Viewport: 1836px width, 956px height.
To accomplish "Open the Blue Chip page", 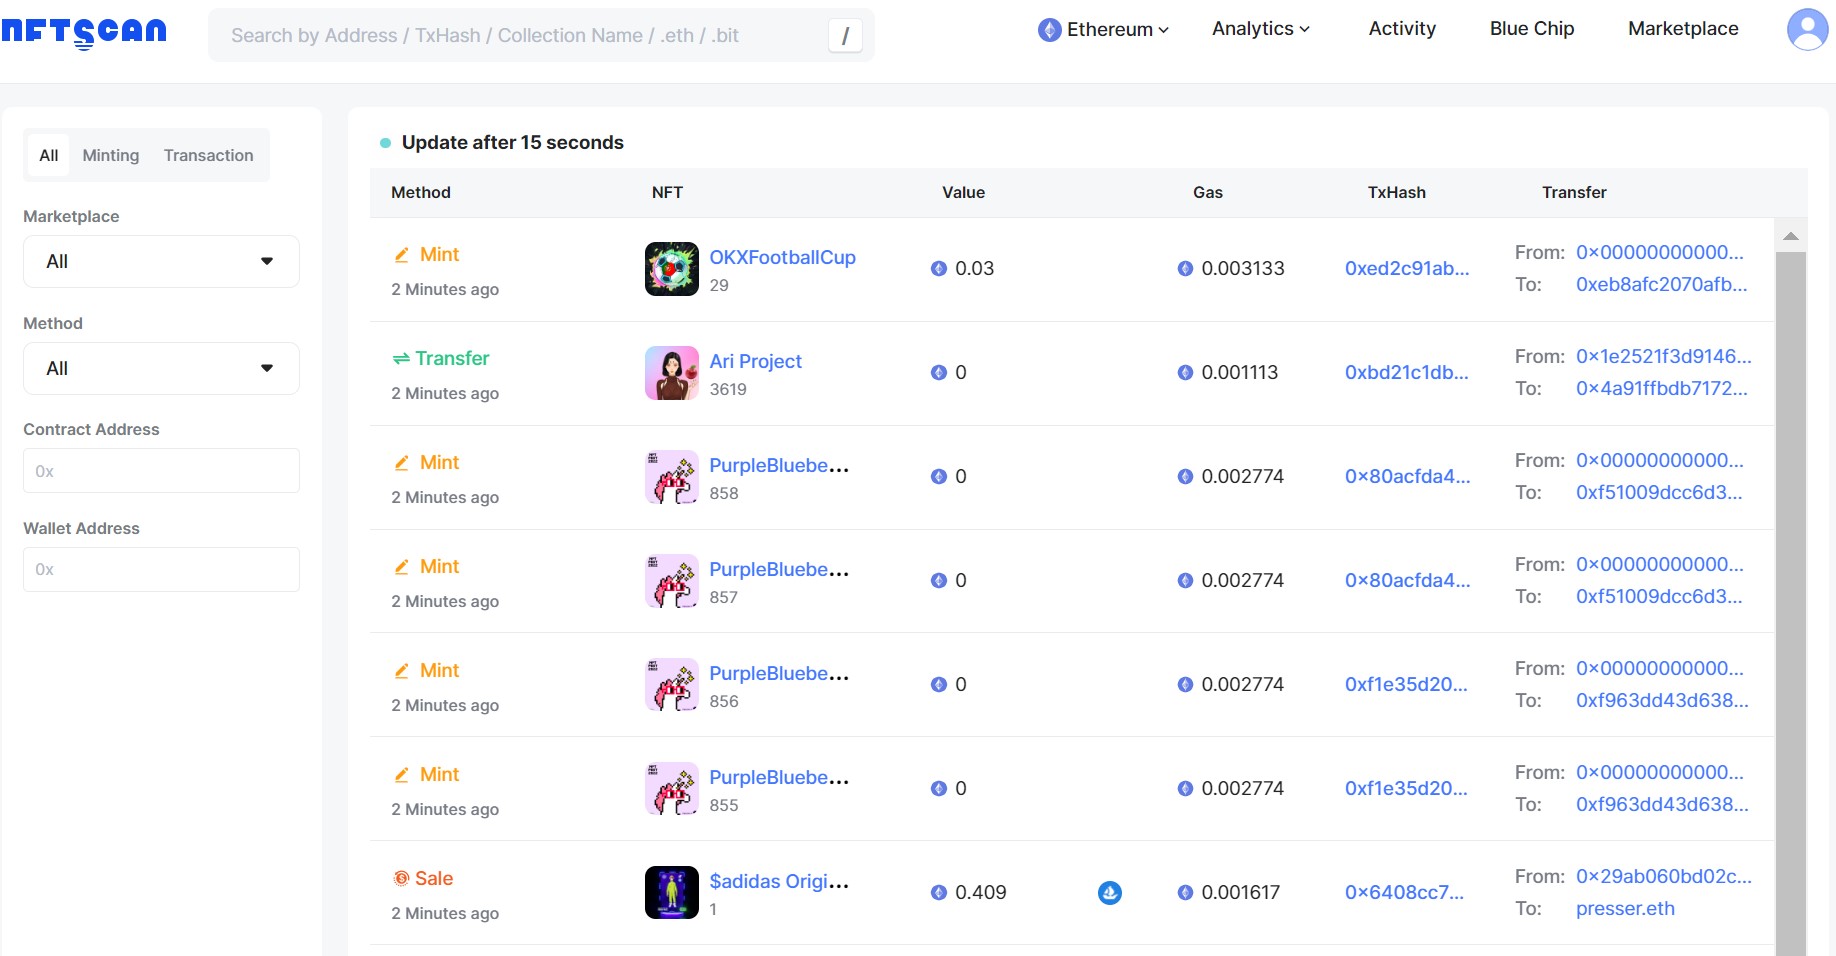I will tap(1531, 29).
